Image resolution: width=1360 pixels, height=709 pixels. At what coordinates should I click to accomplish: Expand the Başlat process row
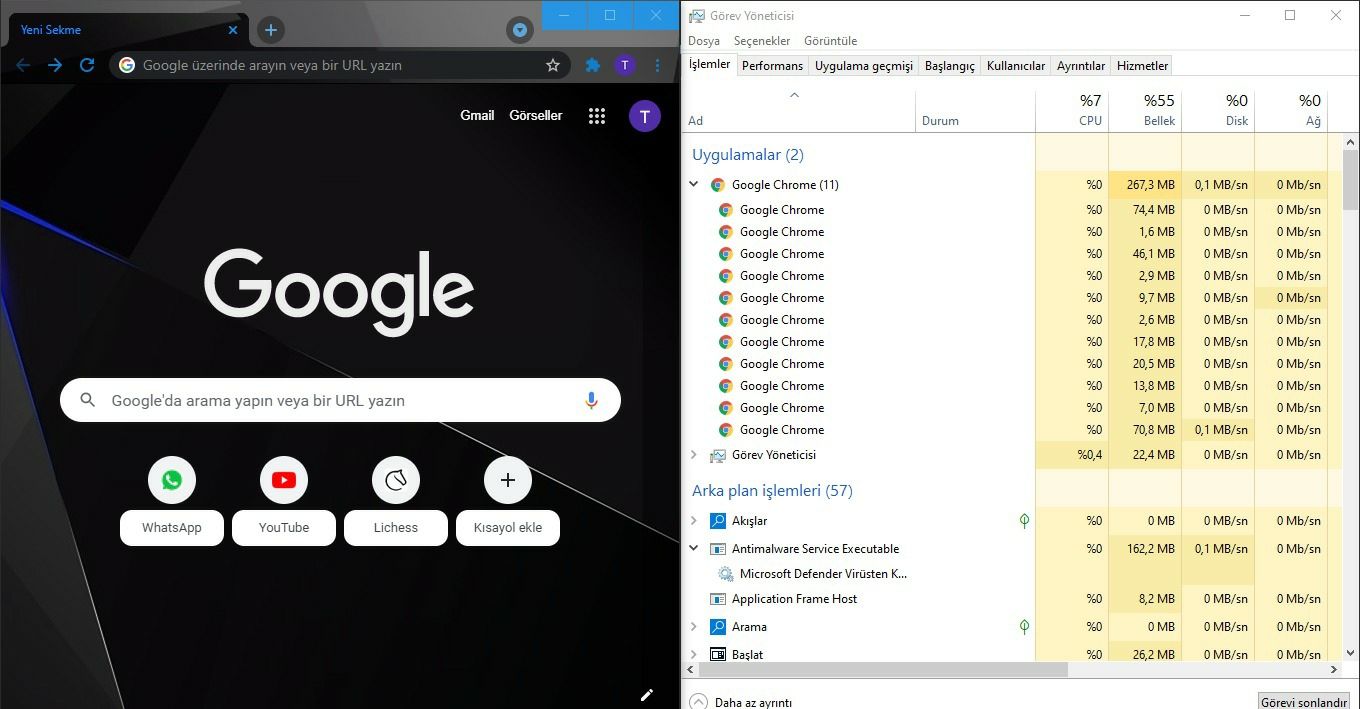pos(694,655)
